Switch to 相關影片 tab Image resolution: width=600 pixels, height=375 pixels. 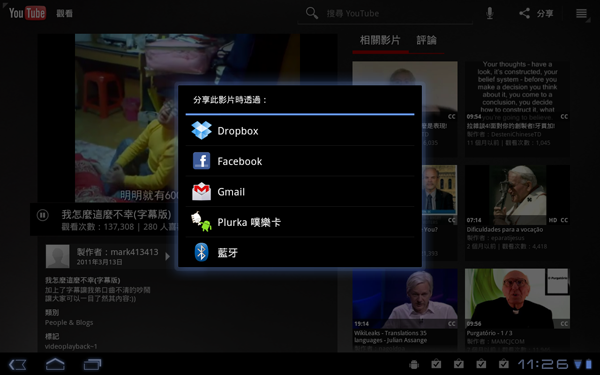pos(380,40)
